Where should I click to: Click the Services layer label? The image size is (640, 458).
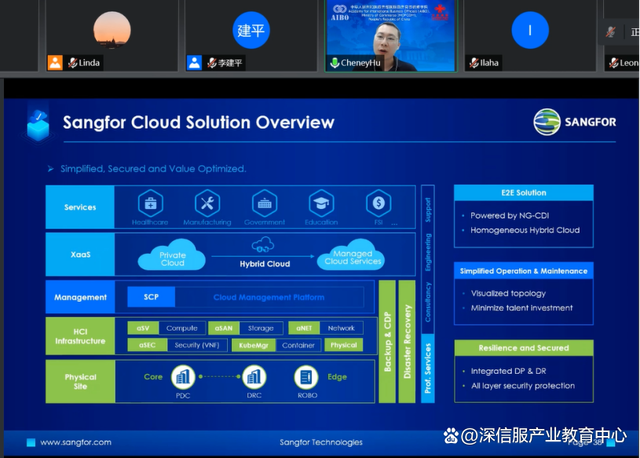tap(80, 207)
